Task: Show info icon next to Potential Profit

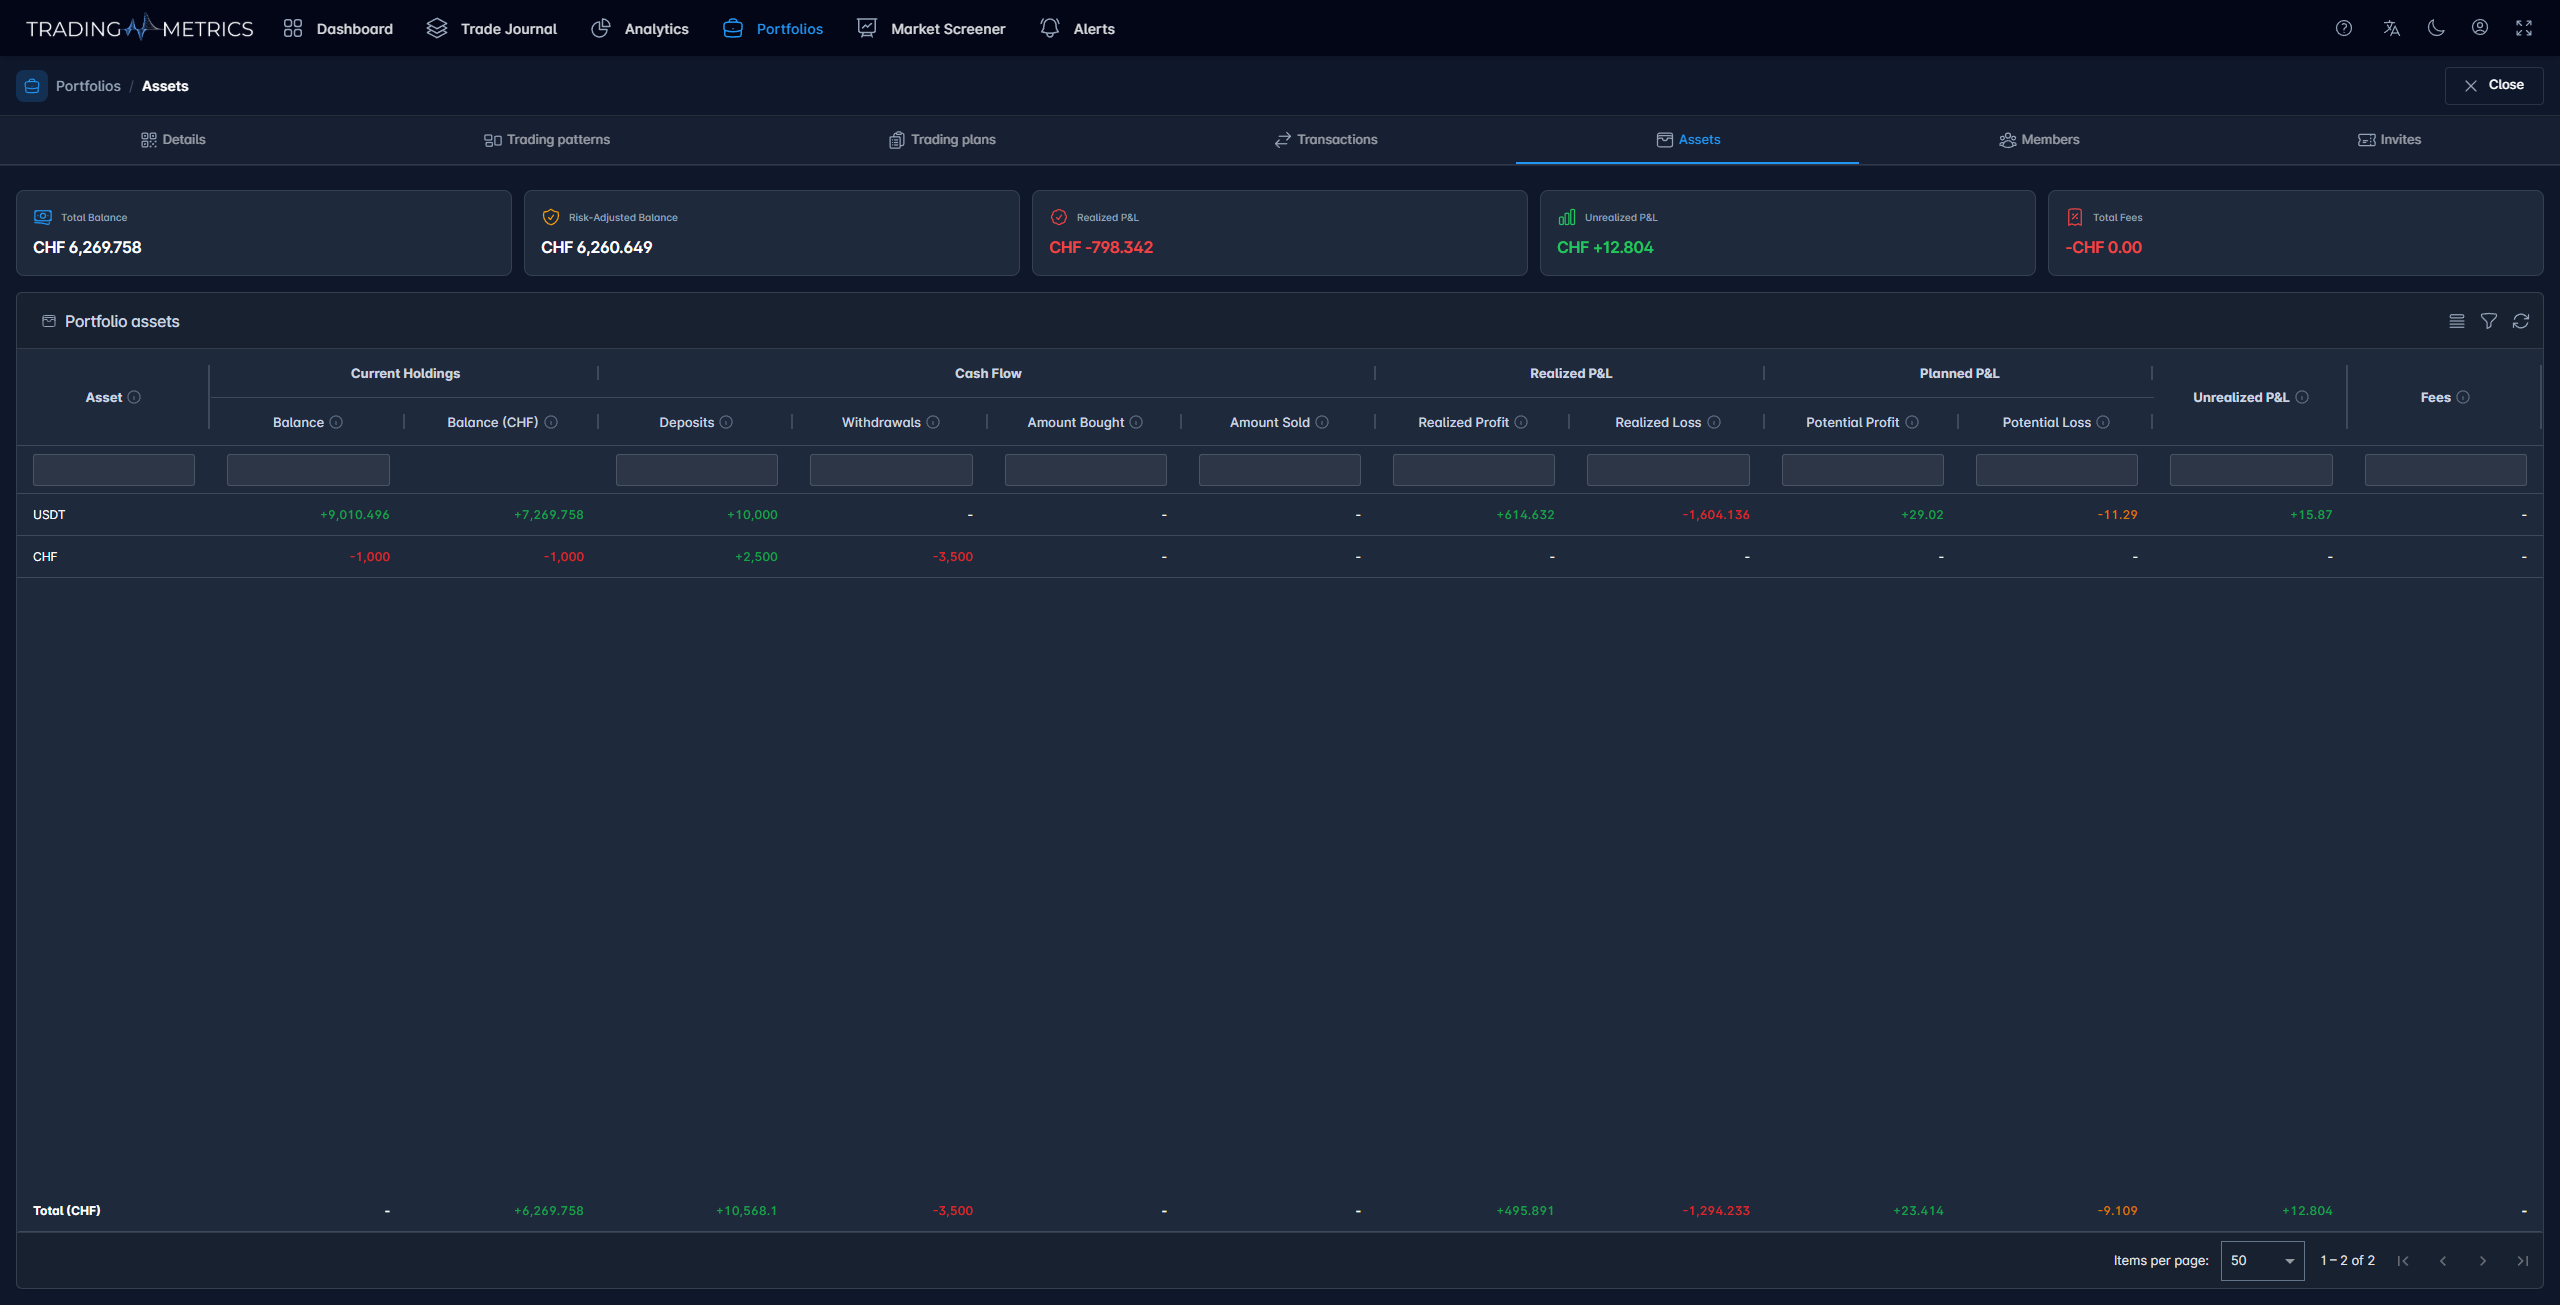Action: point(1912,422)
